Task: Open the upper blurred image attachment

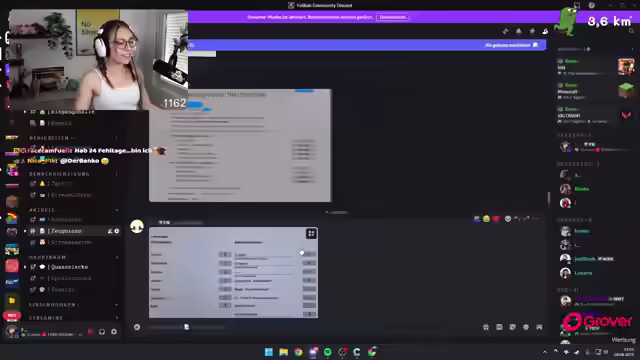Action: pyautogui.click(x=240, y=145)
